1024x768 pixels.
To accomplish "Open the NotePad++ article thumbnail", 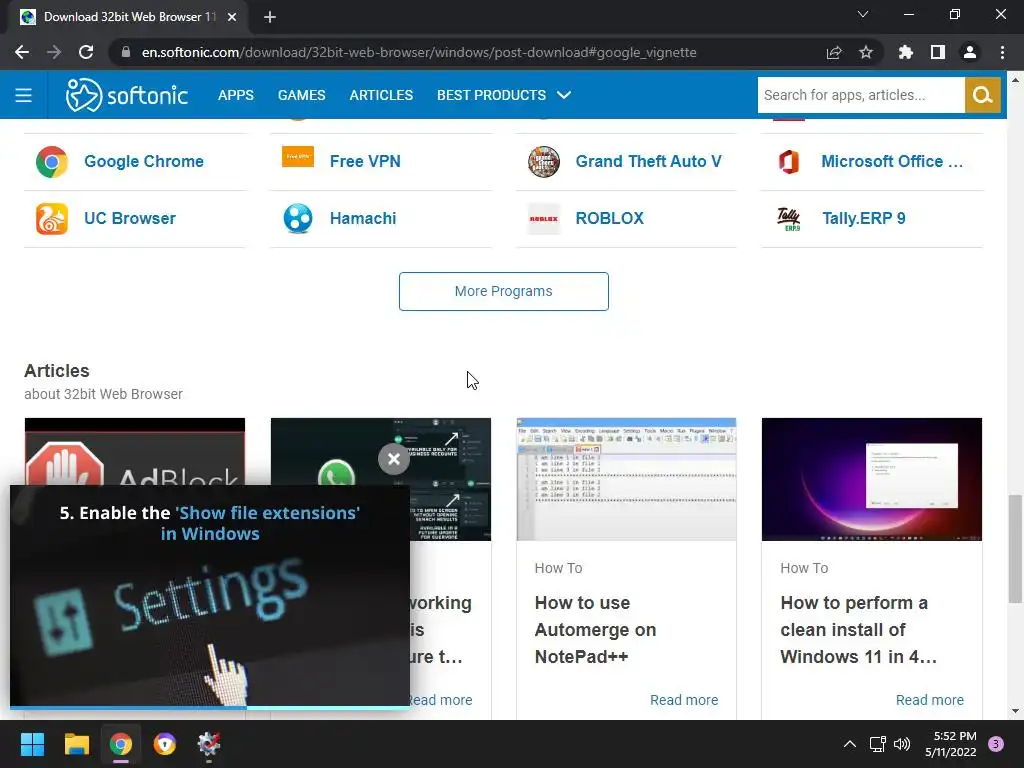I will [626, 479].
